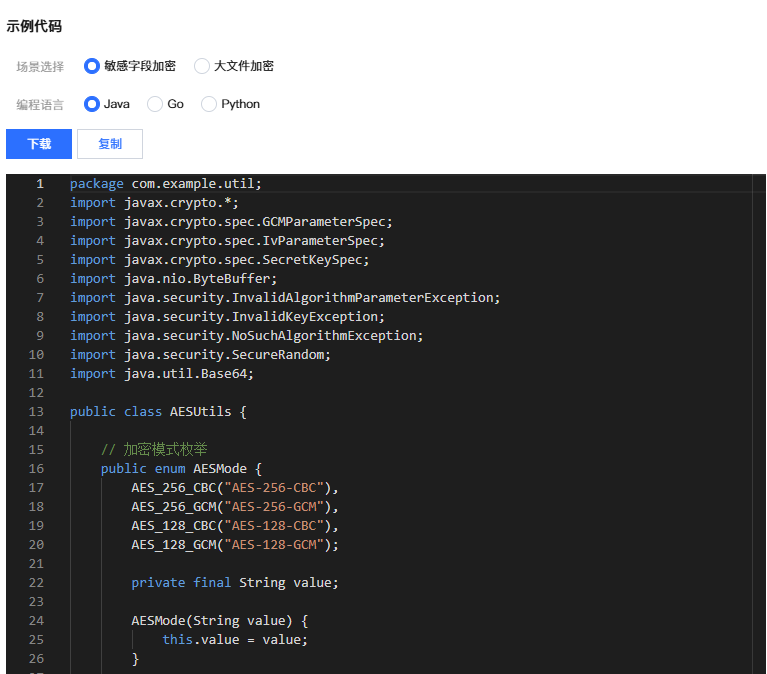
Task: Click the blue 下载 button
Action: pyautogui.click(x=39, y=144)
